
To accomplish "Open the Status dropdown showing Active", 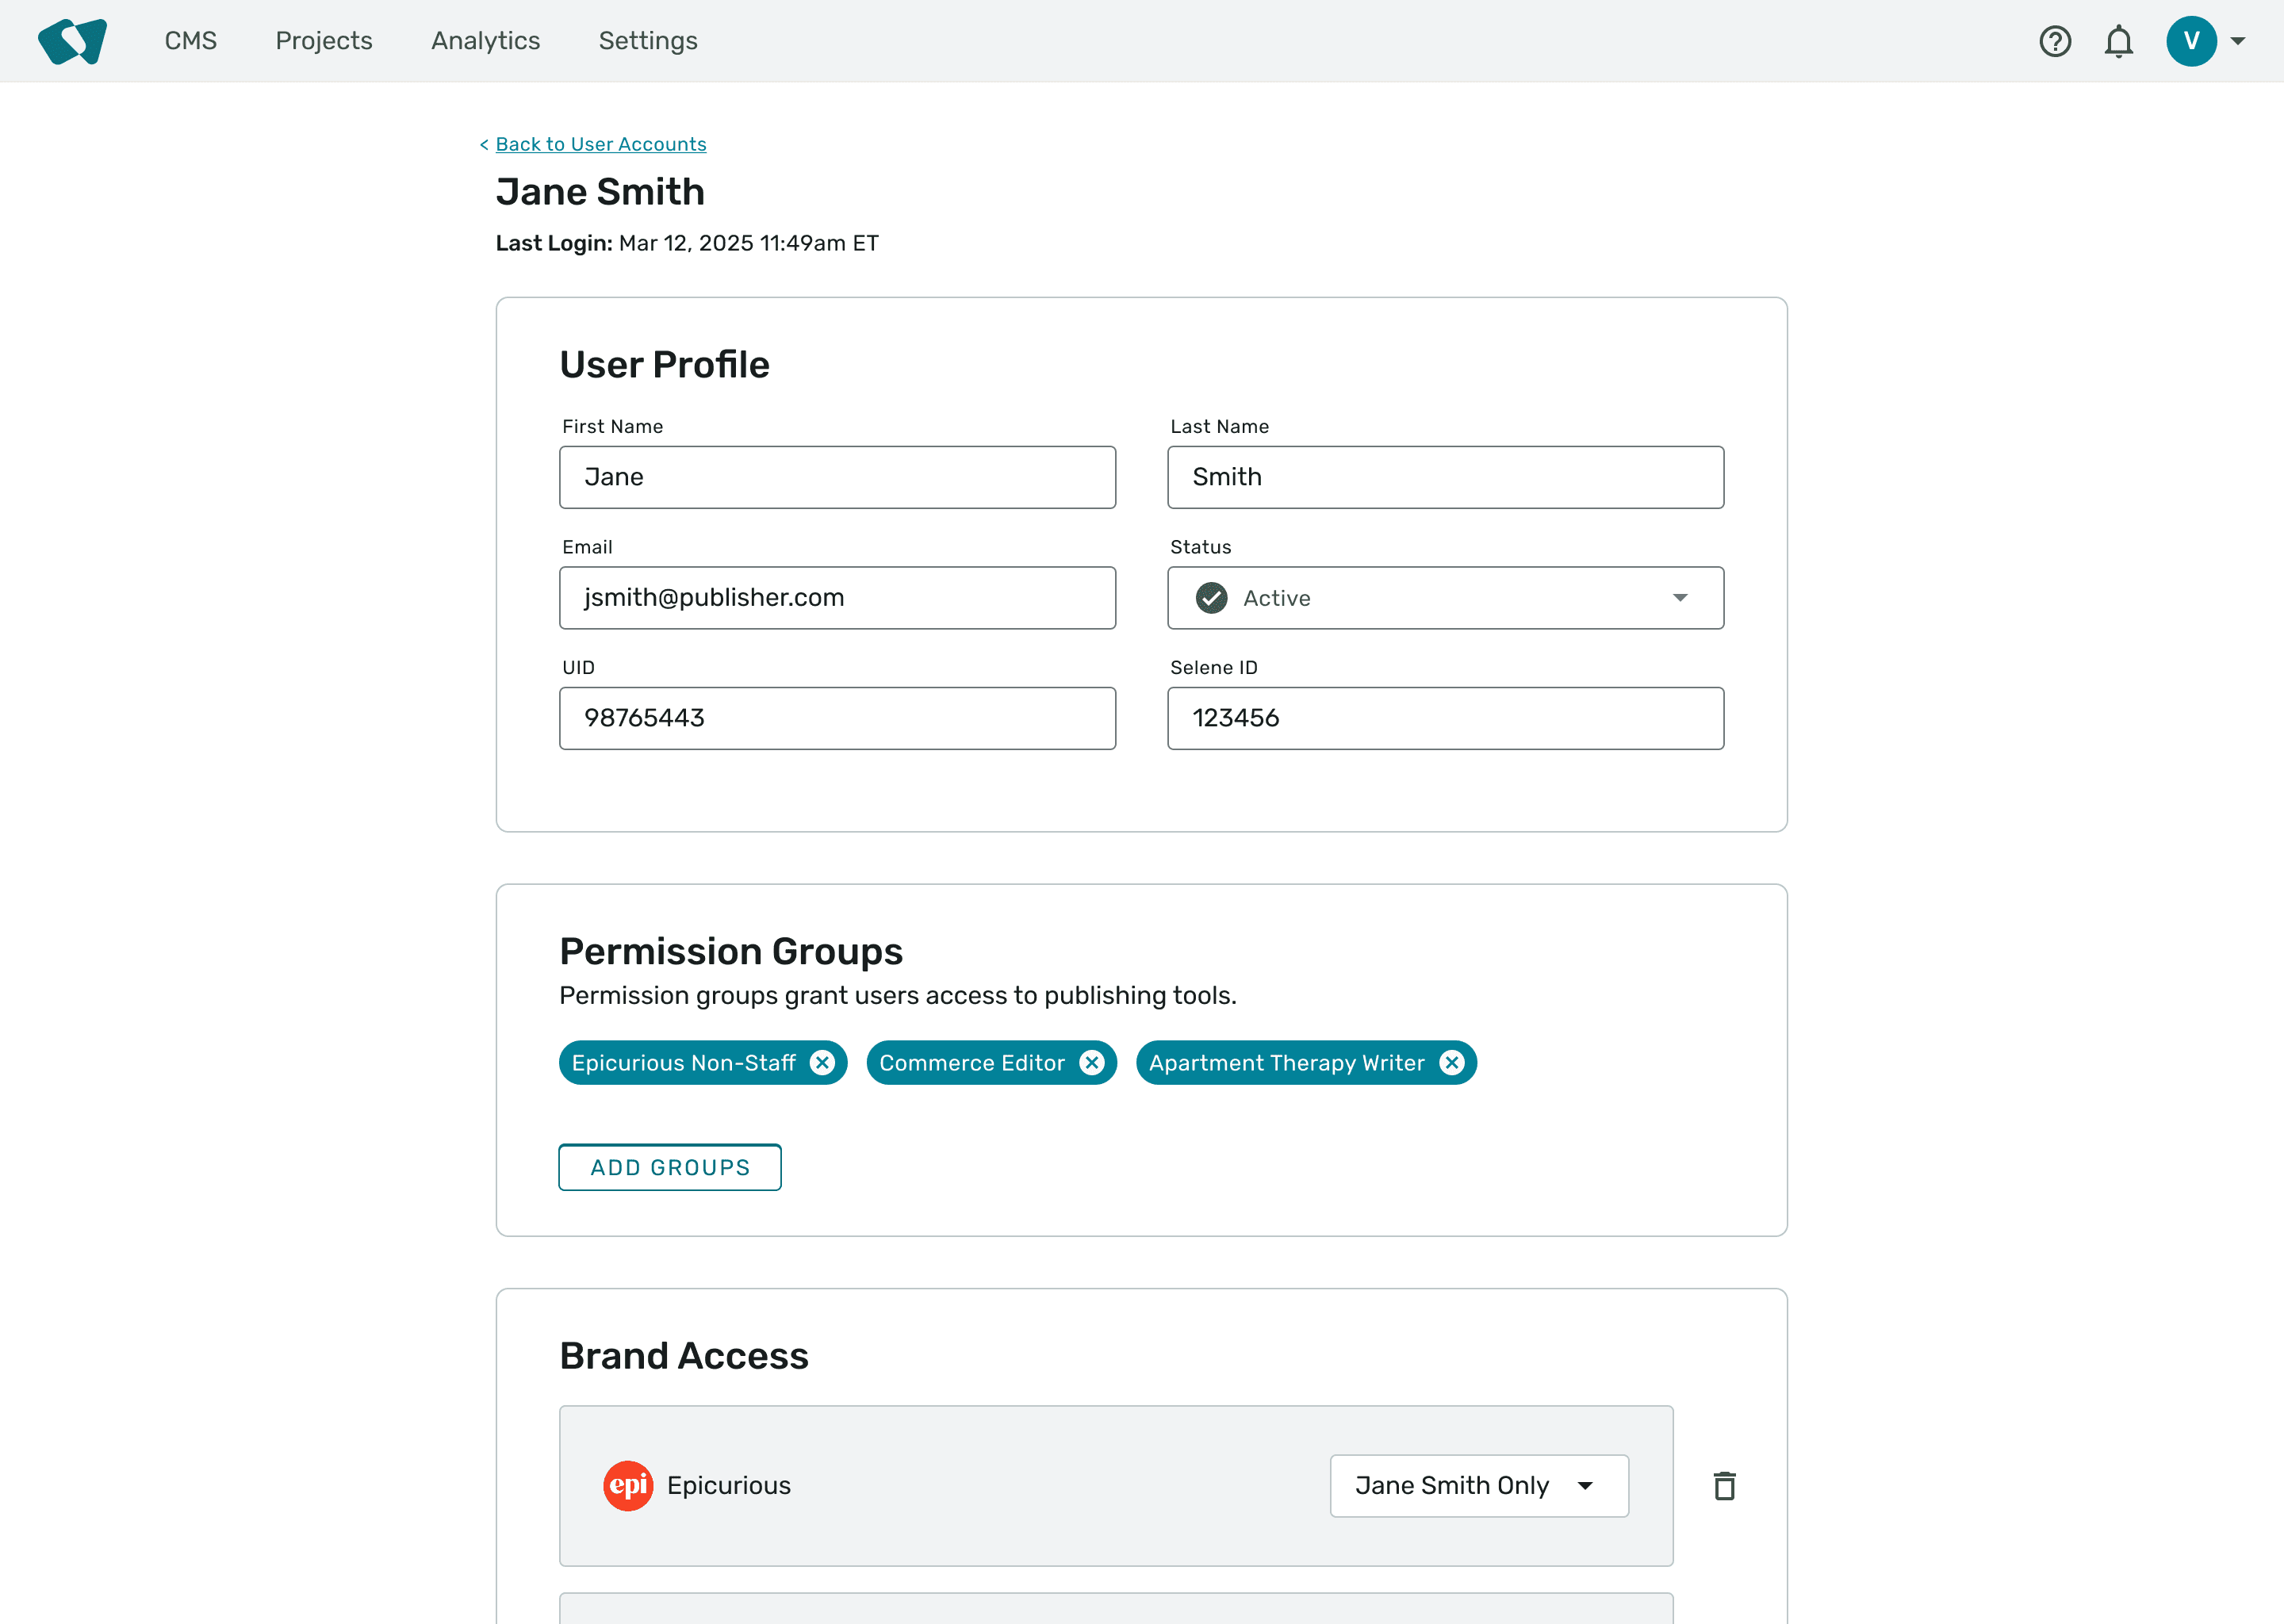I will (1445, 598).
